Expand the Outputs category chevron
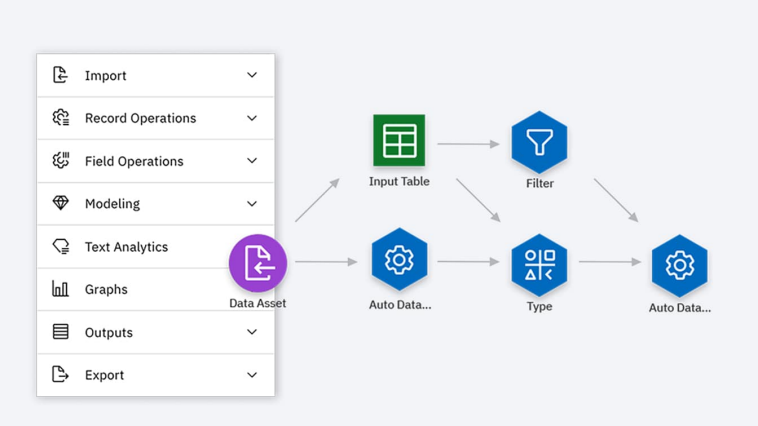The image size is (758, 426). pos(252,332)
